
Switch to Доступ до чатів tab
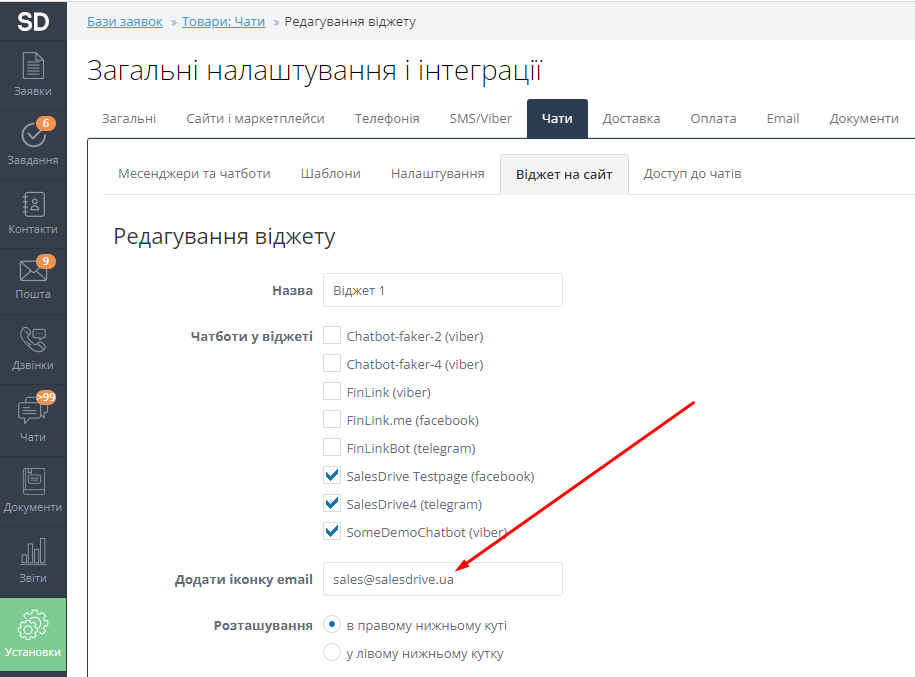point(692,173)
